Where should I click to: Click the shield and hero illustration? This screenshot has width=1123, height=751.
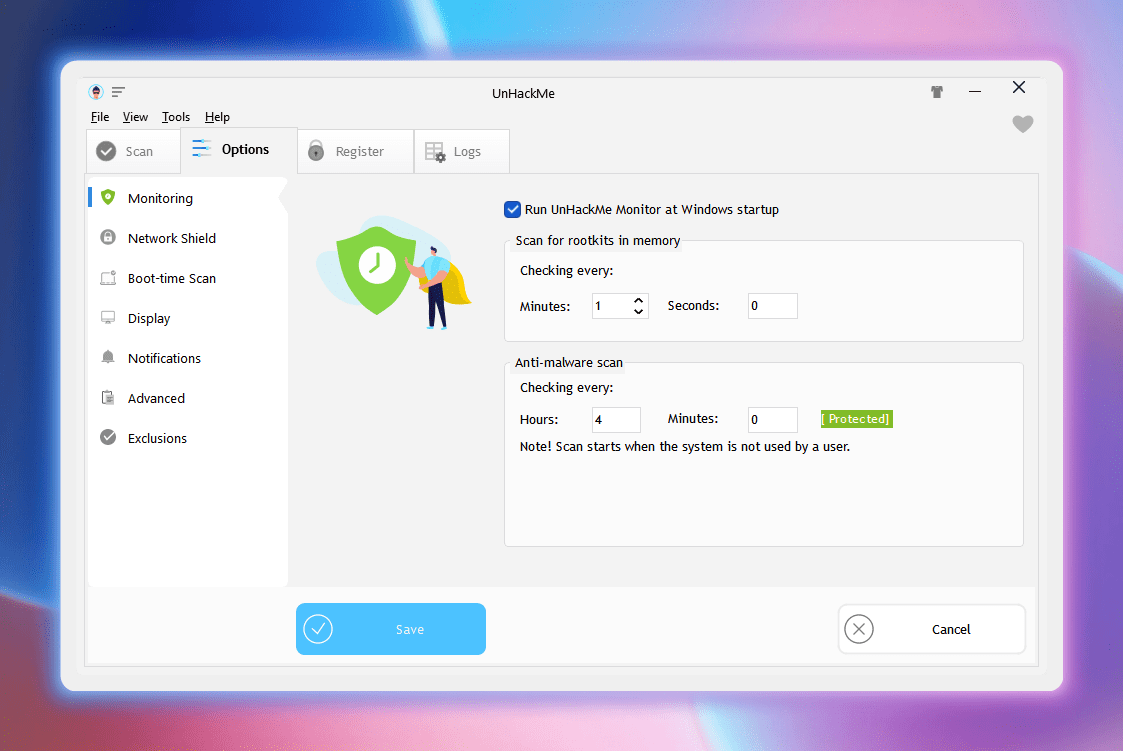pos(393,272)
